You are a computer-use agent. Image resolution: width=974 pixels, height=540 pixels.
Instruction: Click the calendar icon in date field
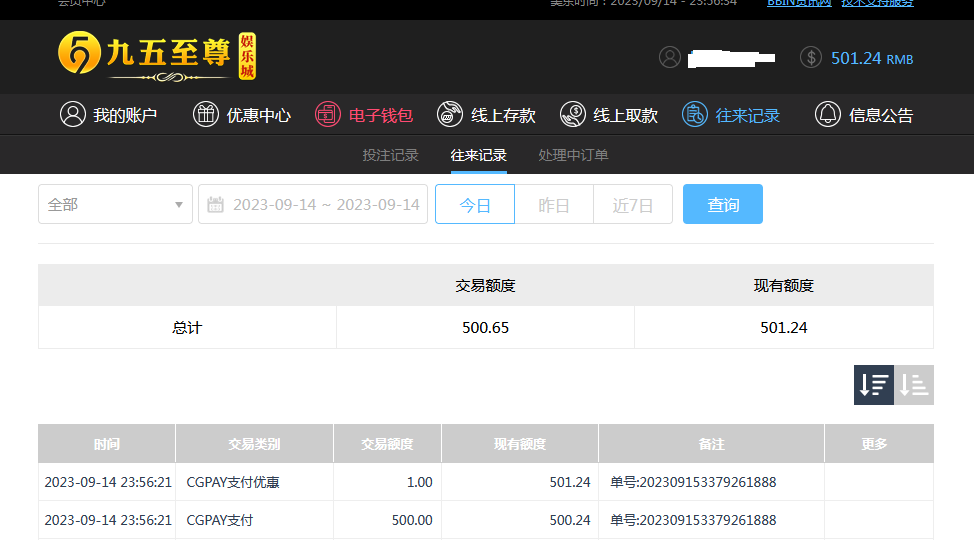[216, 204]
